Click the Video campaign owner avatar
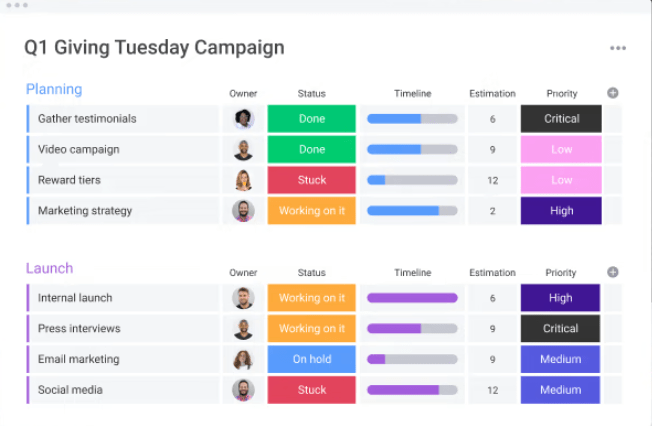Screen dimensions: 652x426 [x=243, y=149]
